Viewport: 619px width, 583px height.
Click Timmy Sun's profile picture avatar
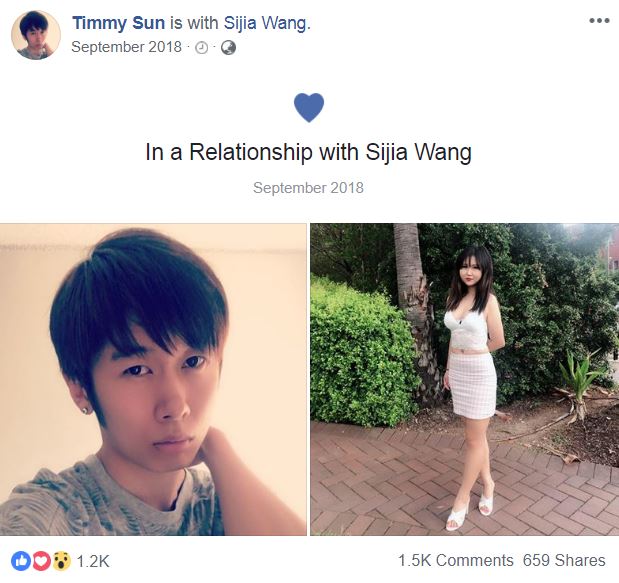[x=36, y=35]
